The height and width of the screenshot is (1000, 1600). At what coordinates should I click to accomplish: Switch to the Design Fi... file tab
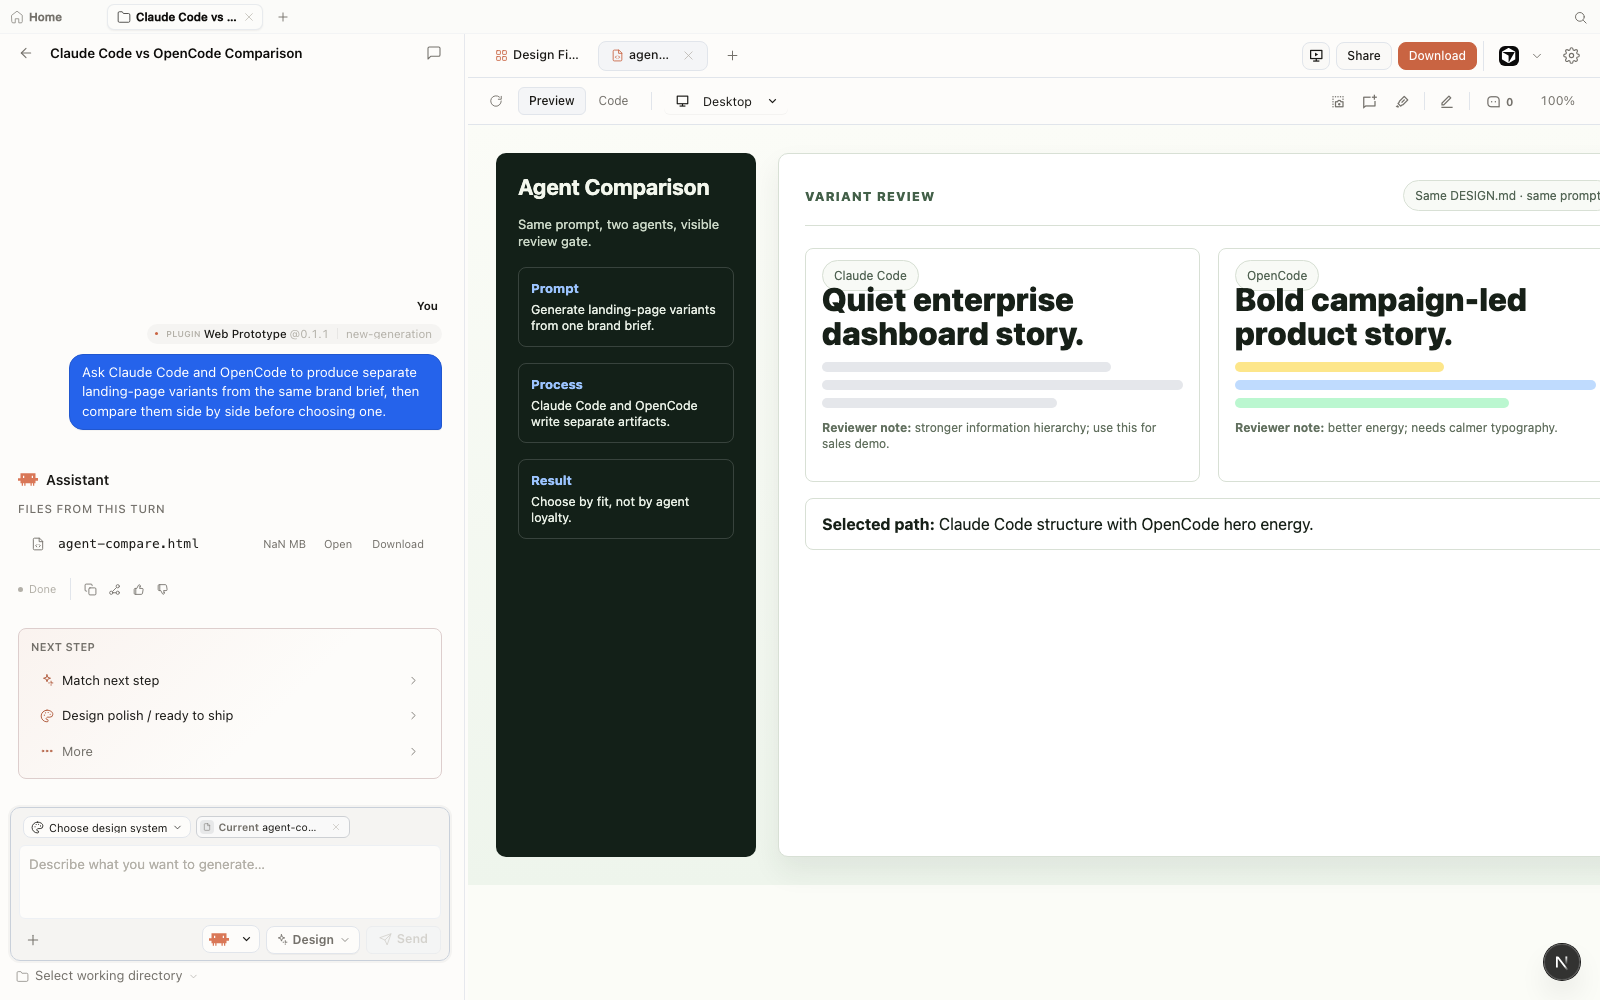click(x=537, y=55)
